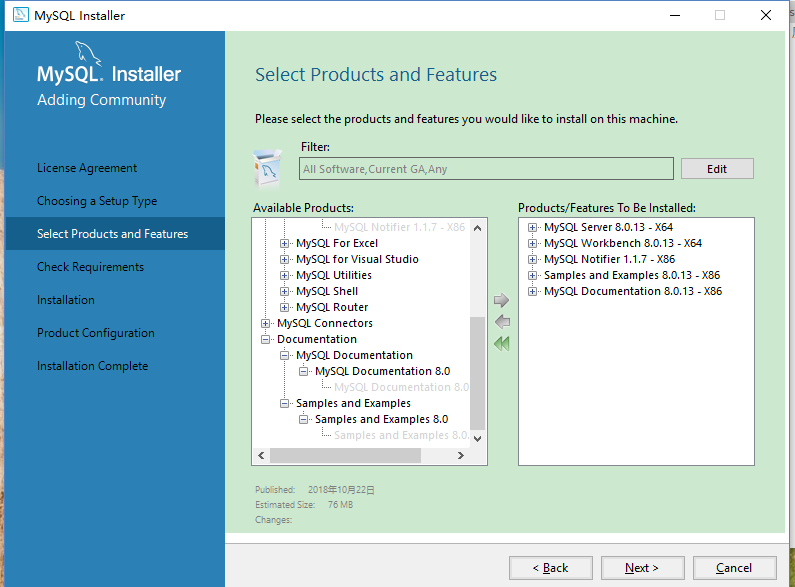
Task: Go to Installation Complete step
Action: (92, 365)
